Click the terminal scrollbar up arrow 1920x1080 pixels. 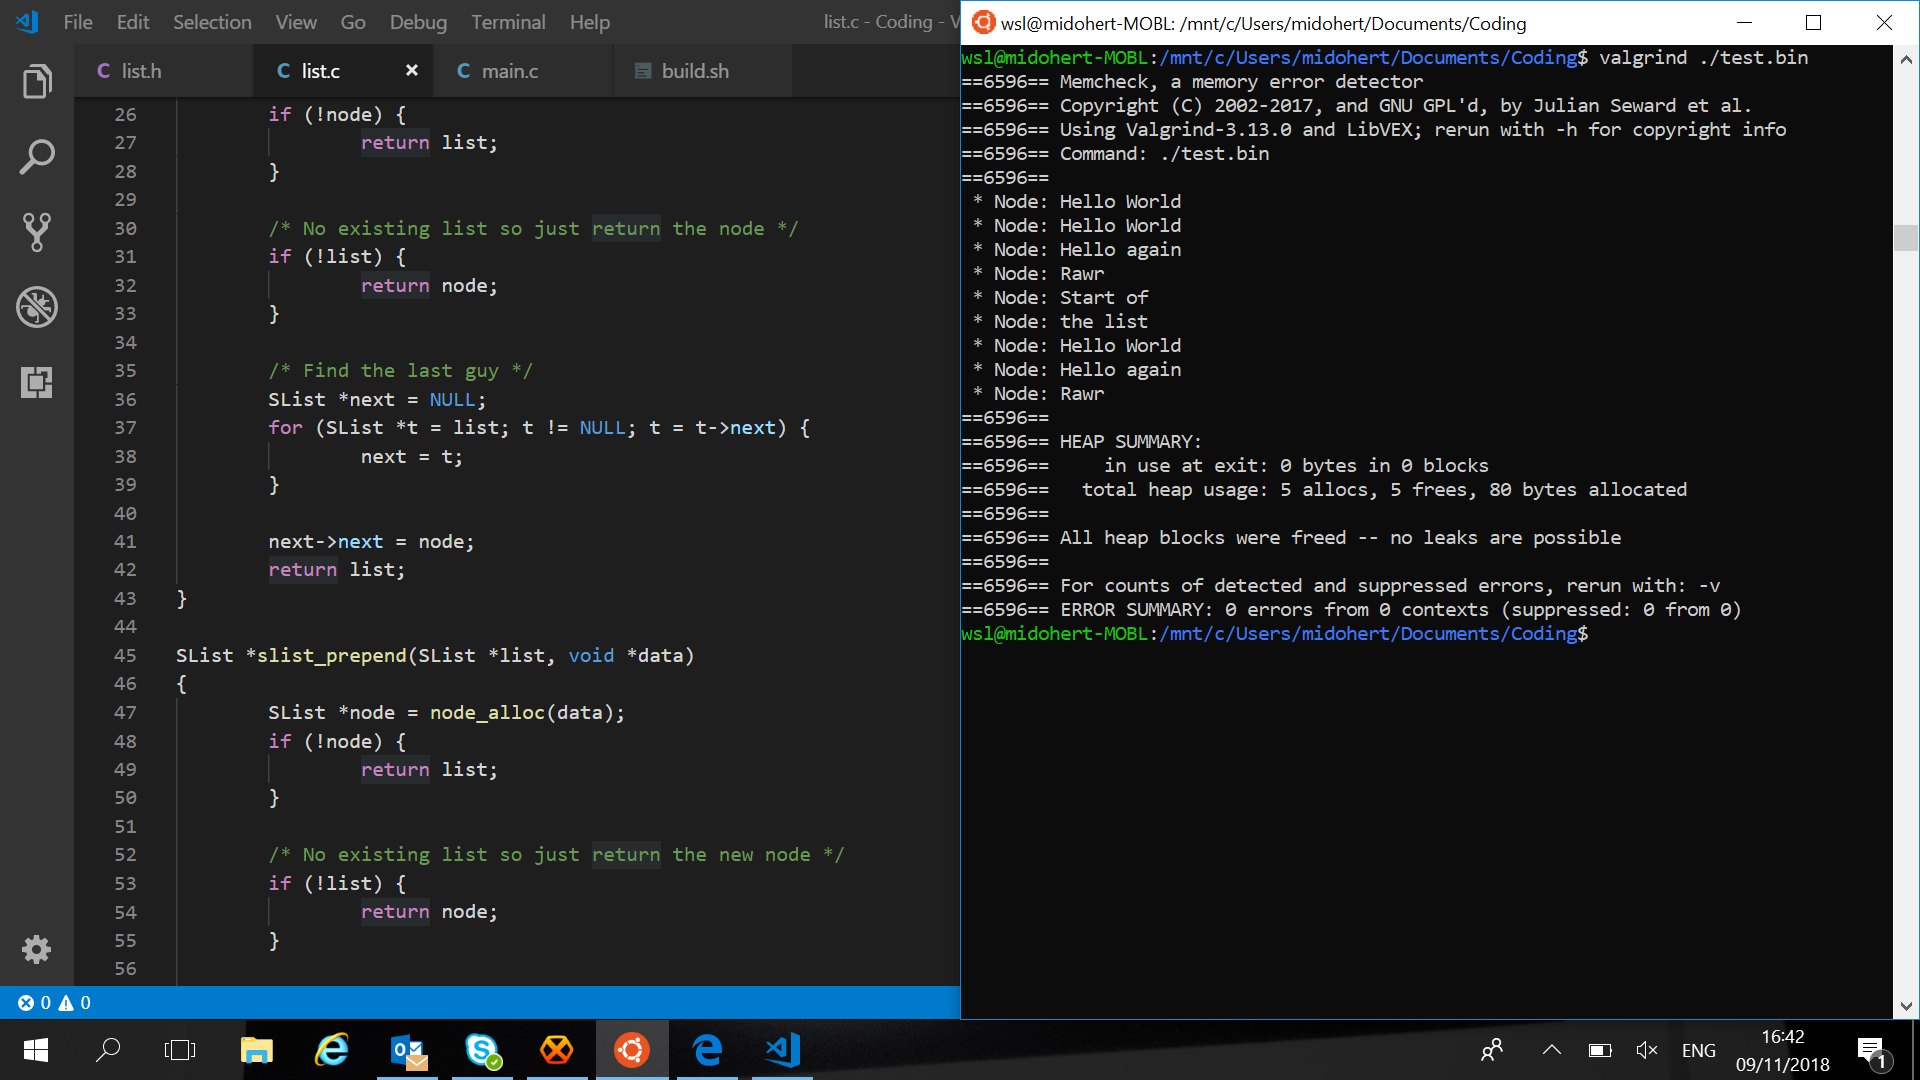point(1906,59)
